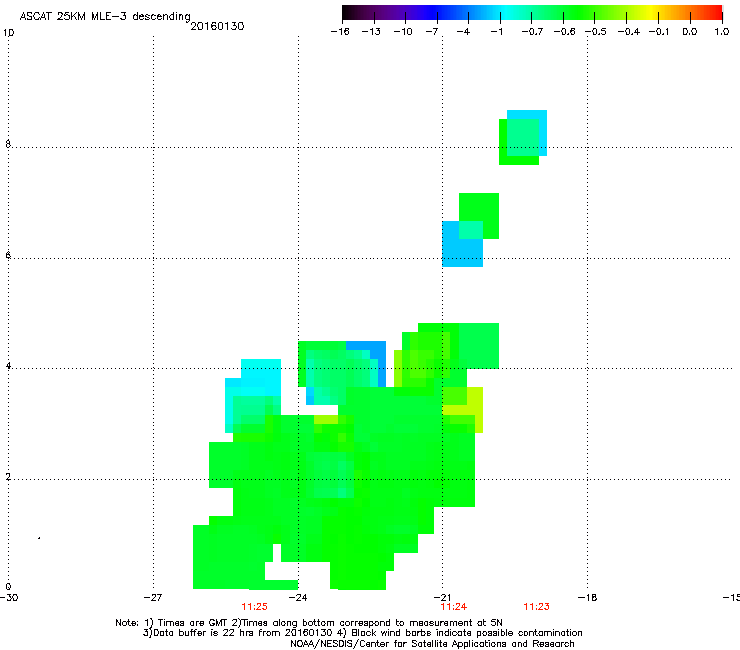Screen dimensions: 740x650
Task: Click the red time stamp '11:25'
Action: [254, 607]
